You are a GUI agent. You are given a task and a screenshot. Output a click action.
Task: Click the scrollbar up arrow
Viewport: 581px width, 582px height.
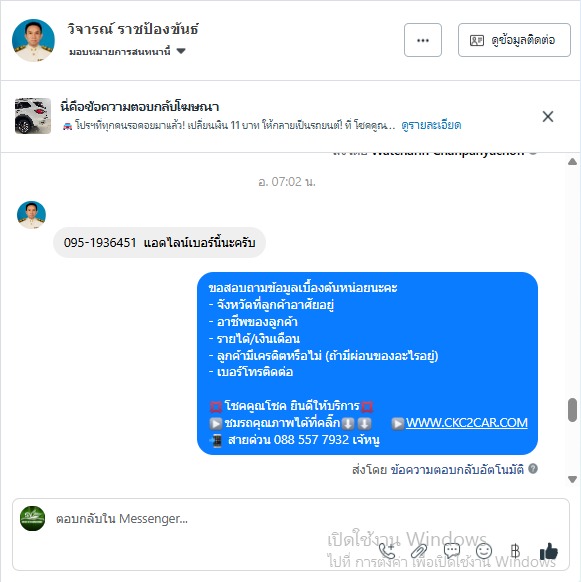point(572,161)
